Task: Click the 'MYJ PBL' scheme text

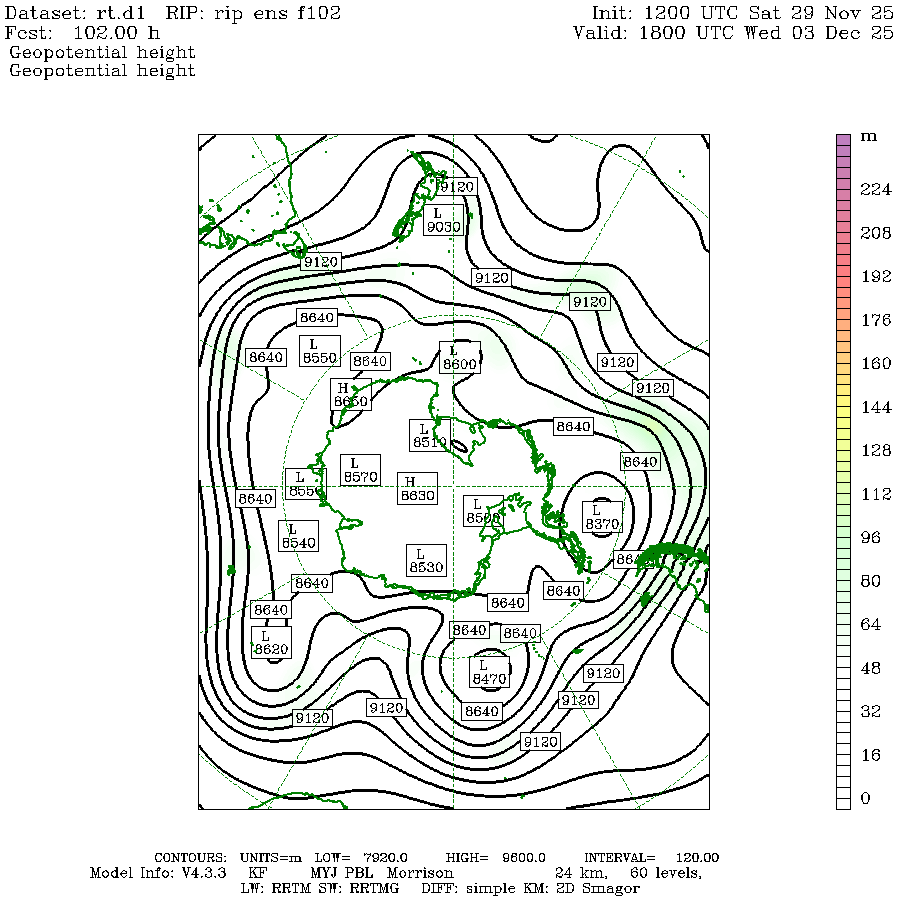Action: 342,873
